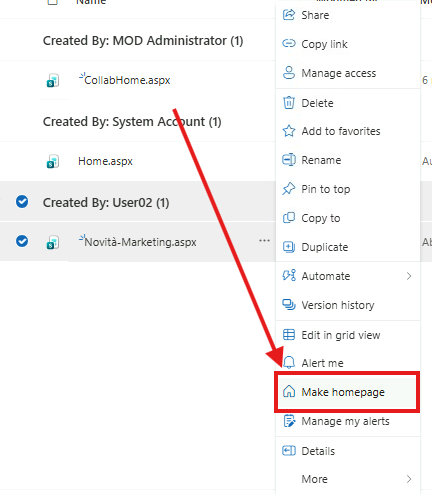This screenshot has width=432, height=494.
Task: Click the Duplicate plus icon
Action: pyautogui.click(x=289, y=247)
